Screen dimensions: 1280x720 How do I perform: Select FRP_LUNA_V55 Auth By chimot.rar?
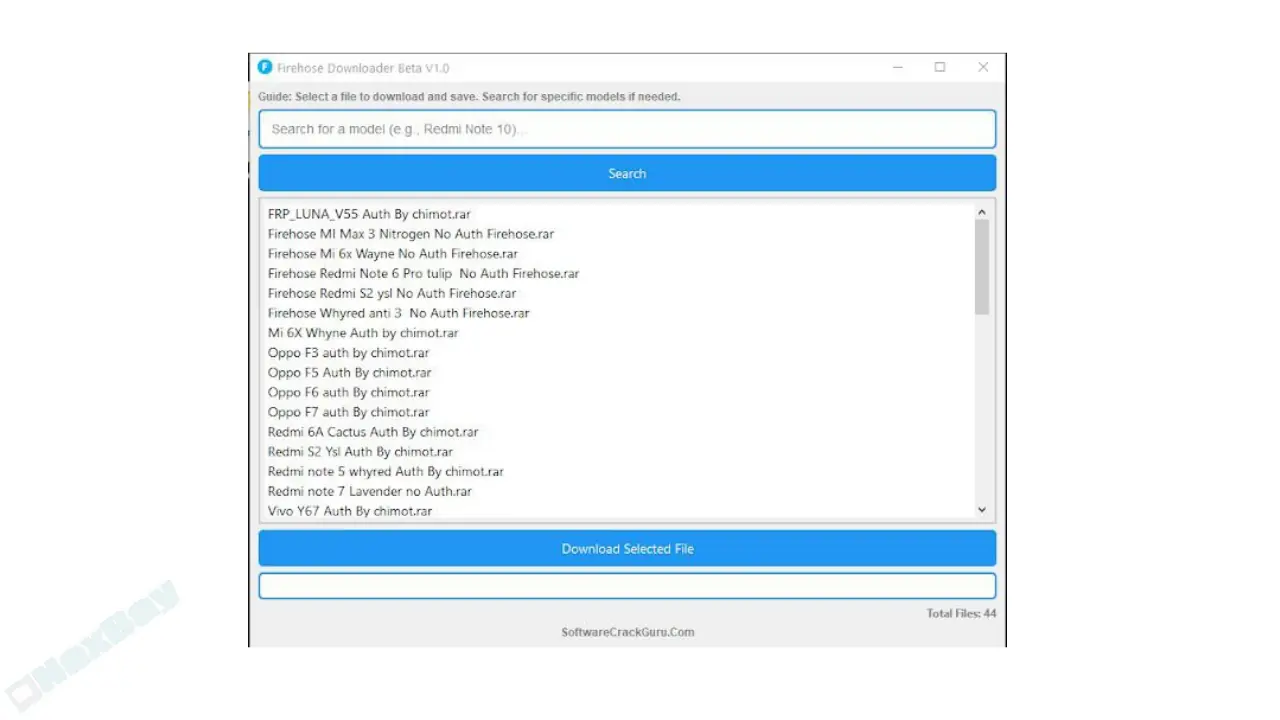click(x=369, y=214)
